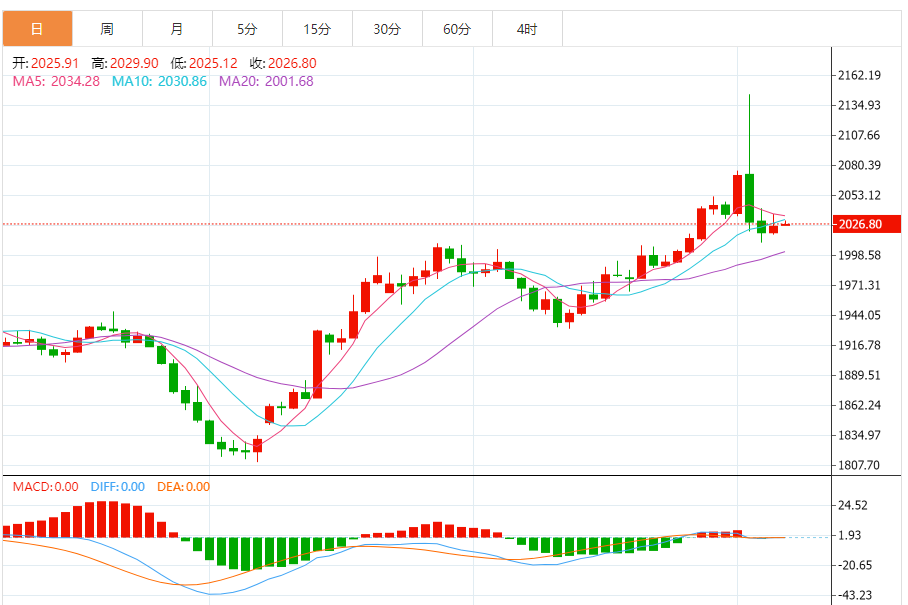This screenshot has height=605, width=908.
Task: Click the 开: 2025.91 open price
Action: pos(46,63)
